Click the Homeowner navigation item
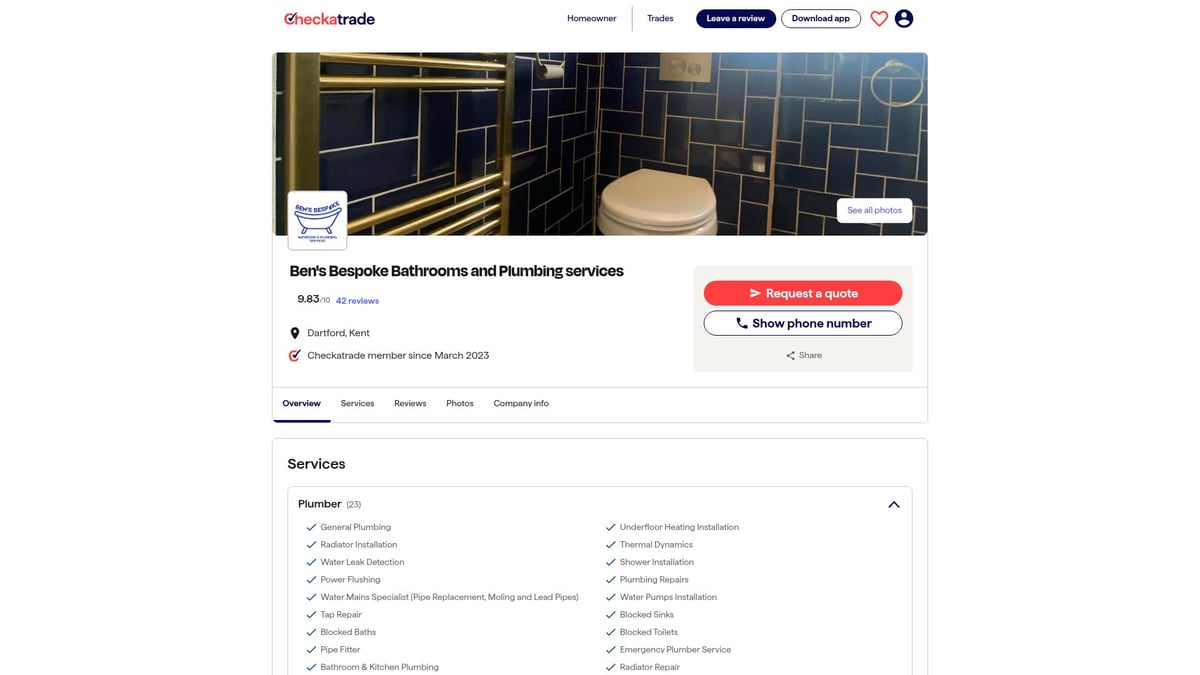Image resolution: width=1200 pixels, height=675 pixels. [592, 18]
